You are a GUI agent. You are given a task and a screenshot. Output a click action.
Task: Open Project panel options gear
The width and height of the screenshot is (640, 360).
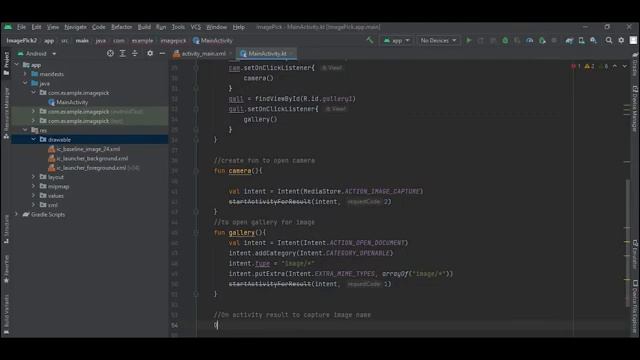click(x=150, y=53)
